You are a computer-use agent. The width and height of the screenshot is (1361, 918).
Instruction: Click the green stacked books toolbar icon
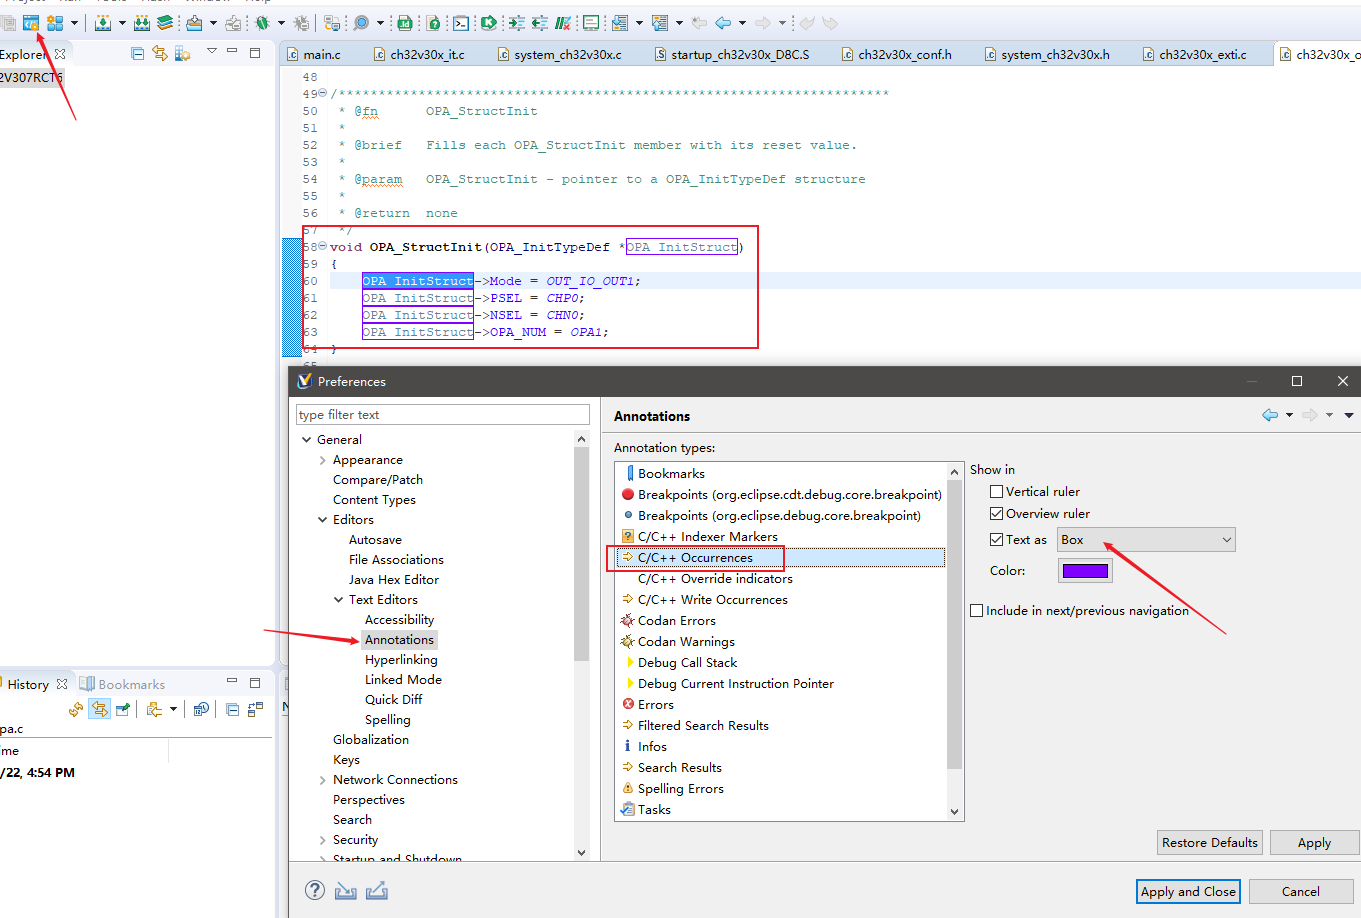165,22
